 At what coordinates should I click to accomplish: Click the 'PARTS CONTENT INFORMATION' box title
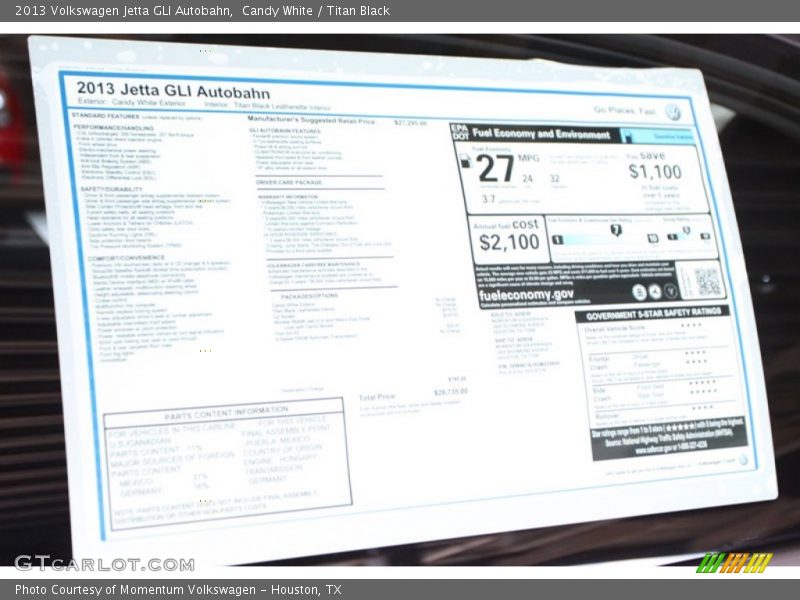[226, 414]
